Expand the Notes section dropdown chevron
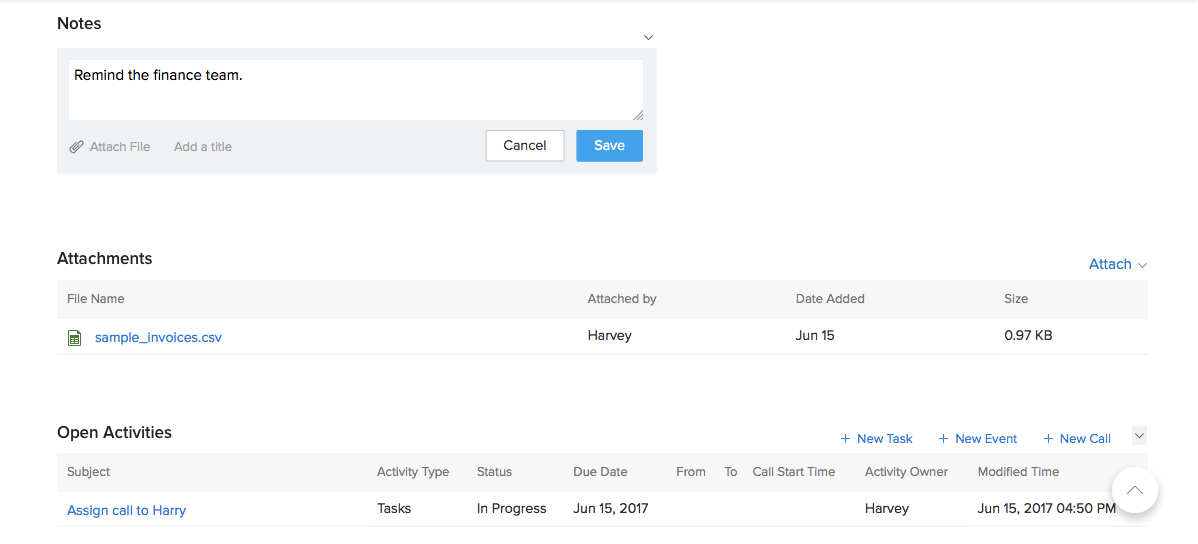1198x544 pixels. [648, 38]
